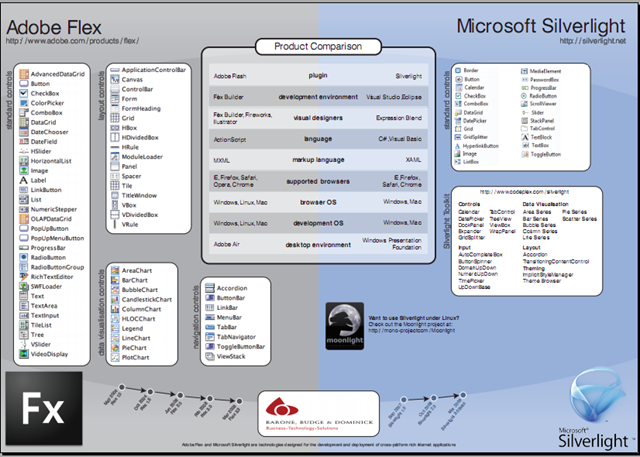Screen dimensions: 640x457
Task: Select the TabBar navigation icon
Action: pos(210,327)
